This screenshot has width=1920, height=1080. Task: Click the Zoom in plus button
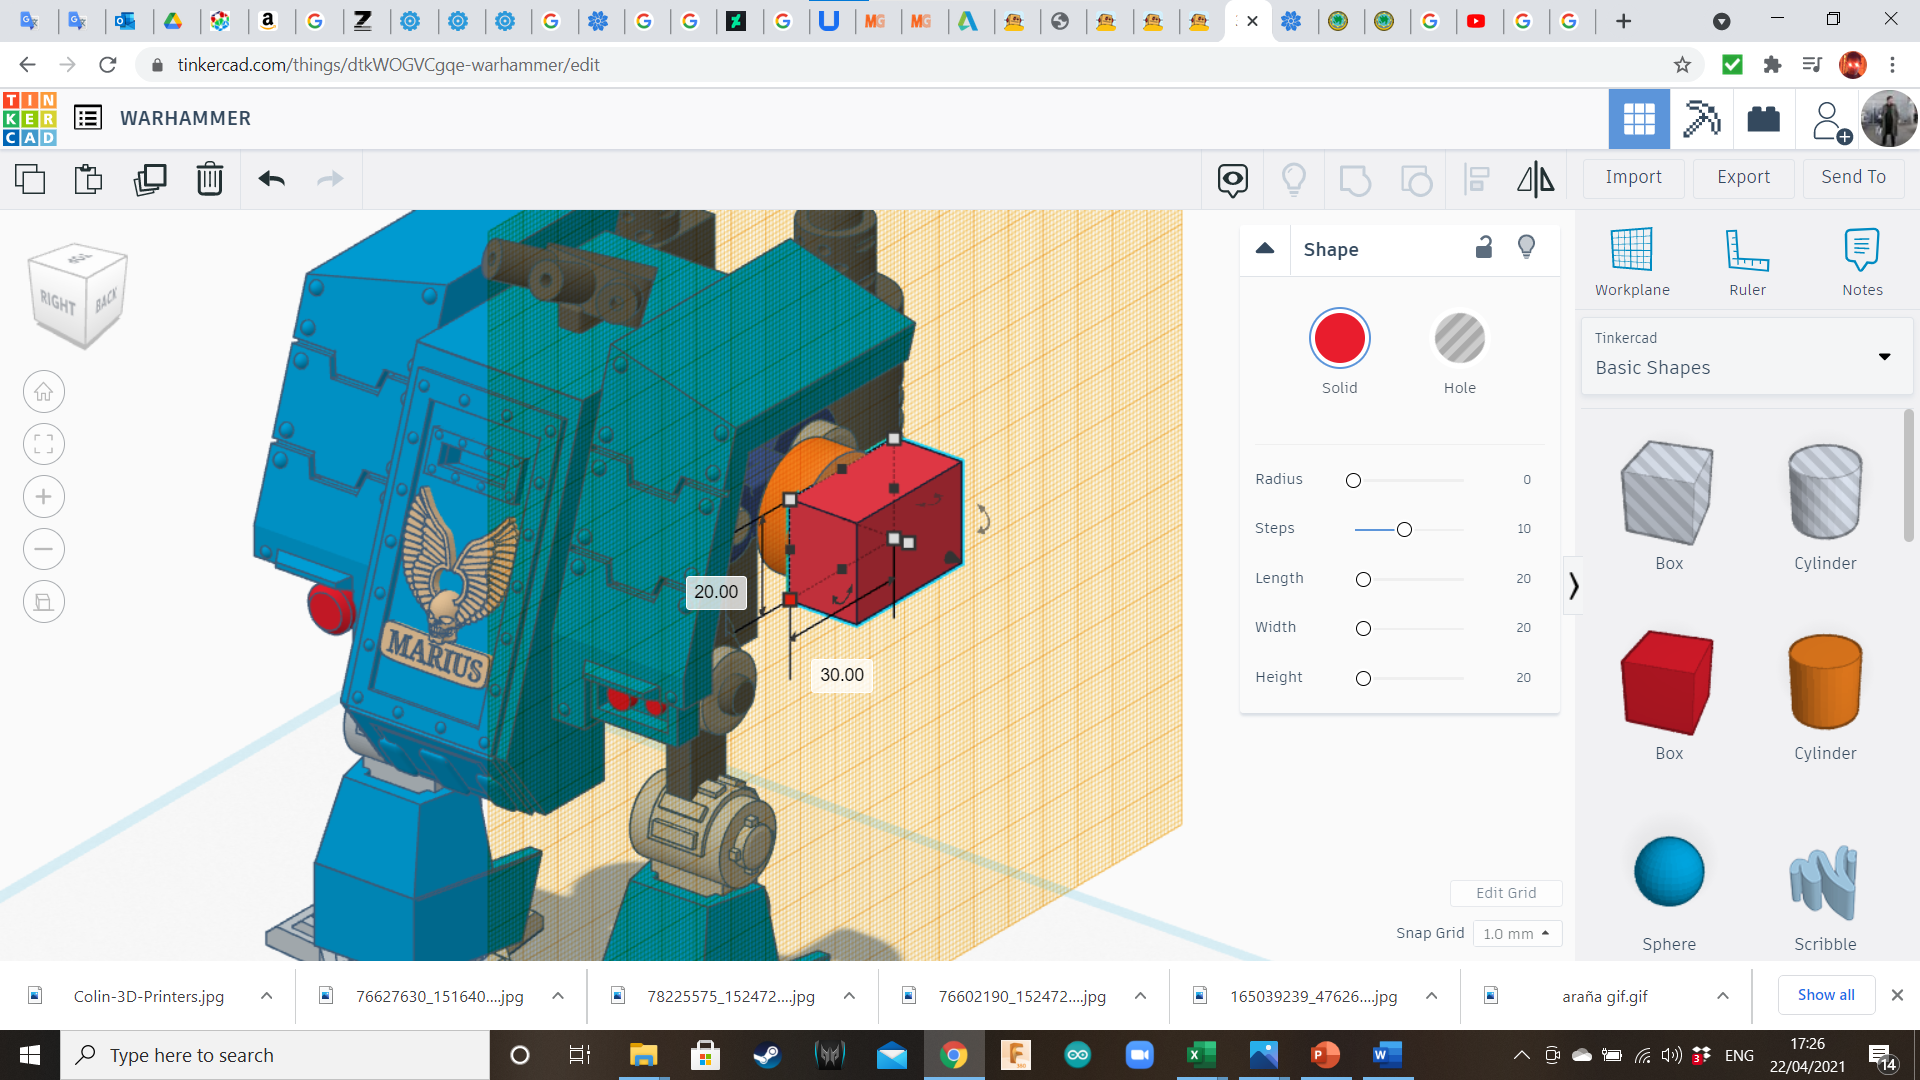[x=44, y=497]
